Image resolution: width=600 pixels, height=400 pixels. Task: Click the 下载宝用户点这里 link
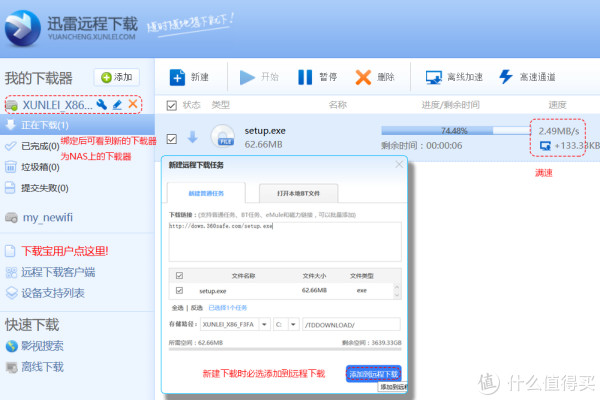pos(65,251)
